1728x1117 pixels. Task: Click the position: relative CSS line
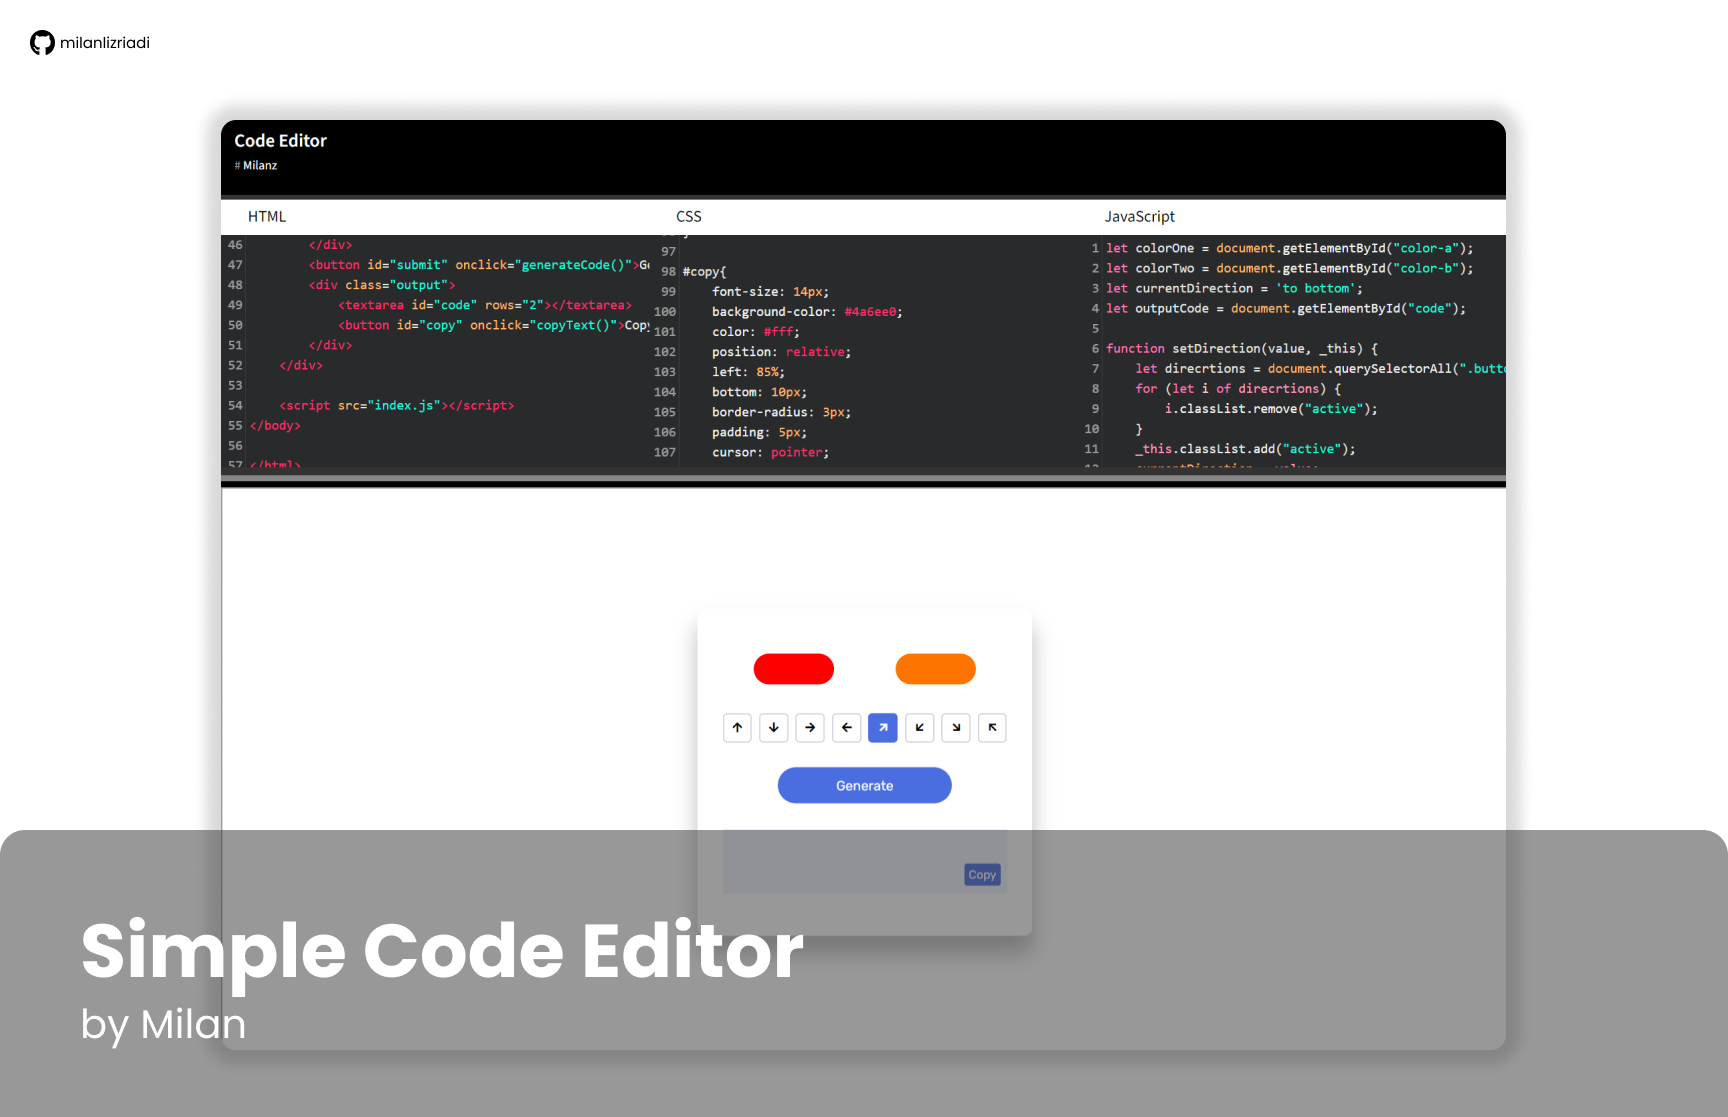point(782,352)
